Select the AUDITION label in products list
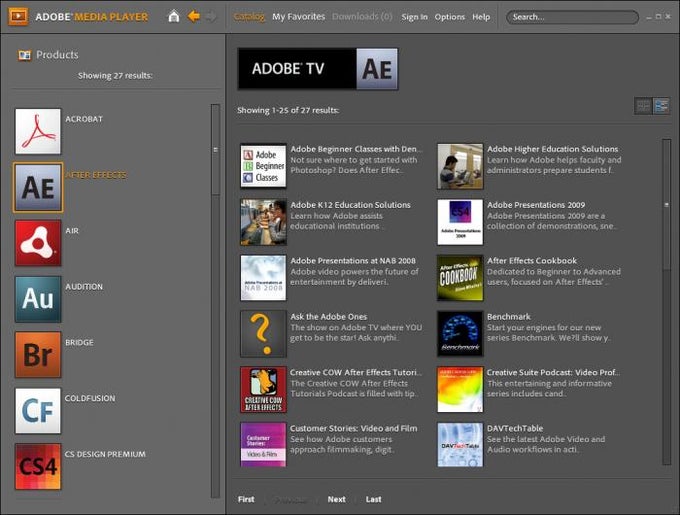680x515 pixels. point(84,287)
